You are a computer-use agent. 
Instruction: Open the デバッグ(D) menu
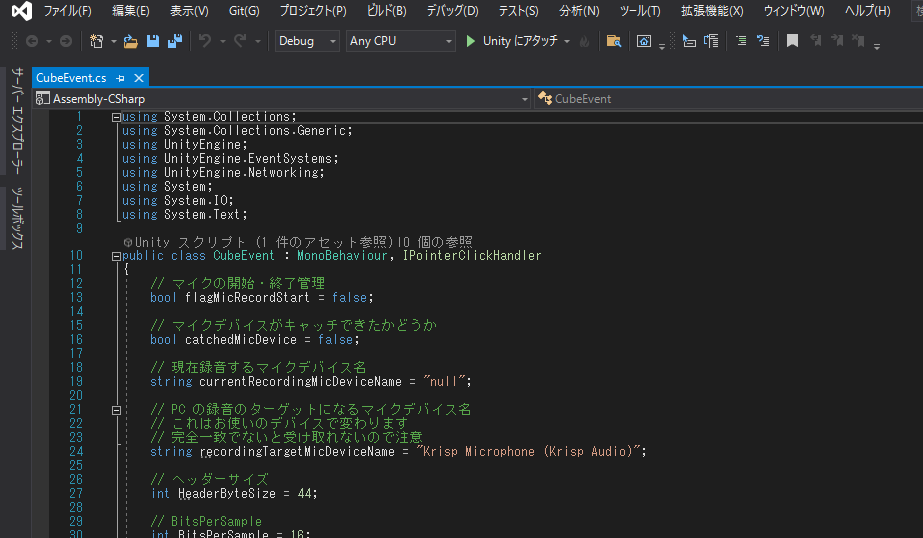452,11
